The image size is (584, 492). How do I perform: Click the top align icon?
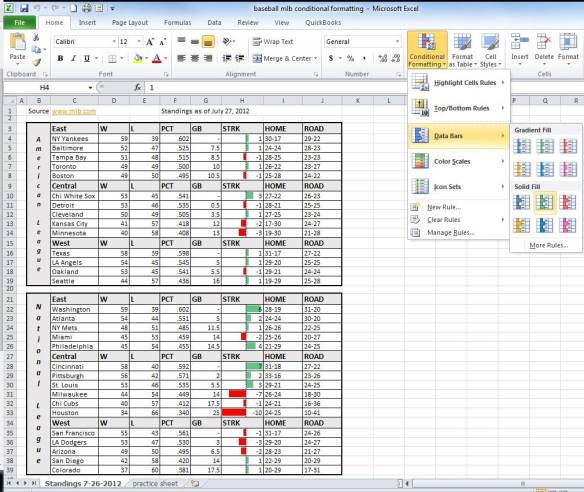pyautogui.click(x=181, y=41)
